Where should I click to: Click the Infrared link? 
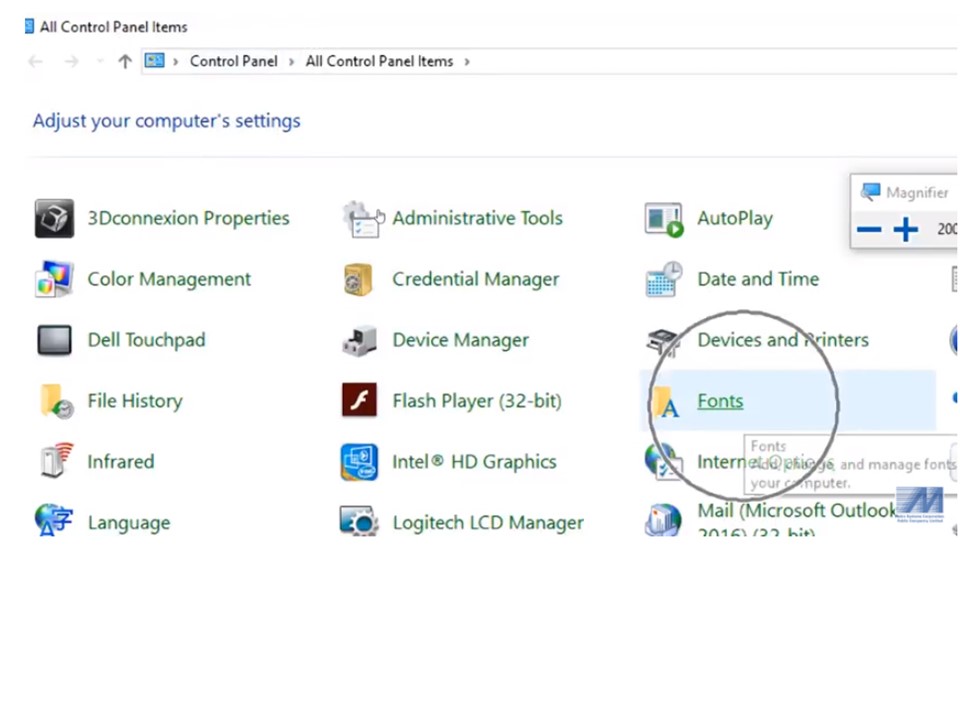click(121, 462)
